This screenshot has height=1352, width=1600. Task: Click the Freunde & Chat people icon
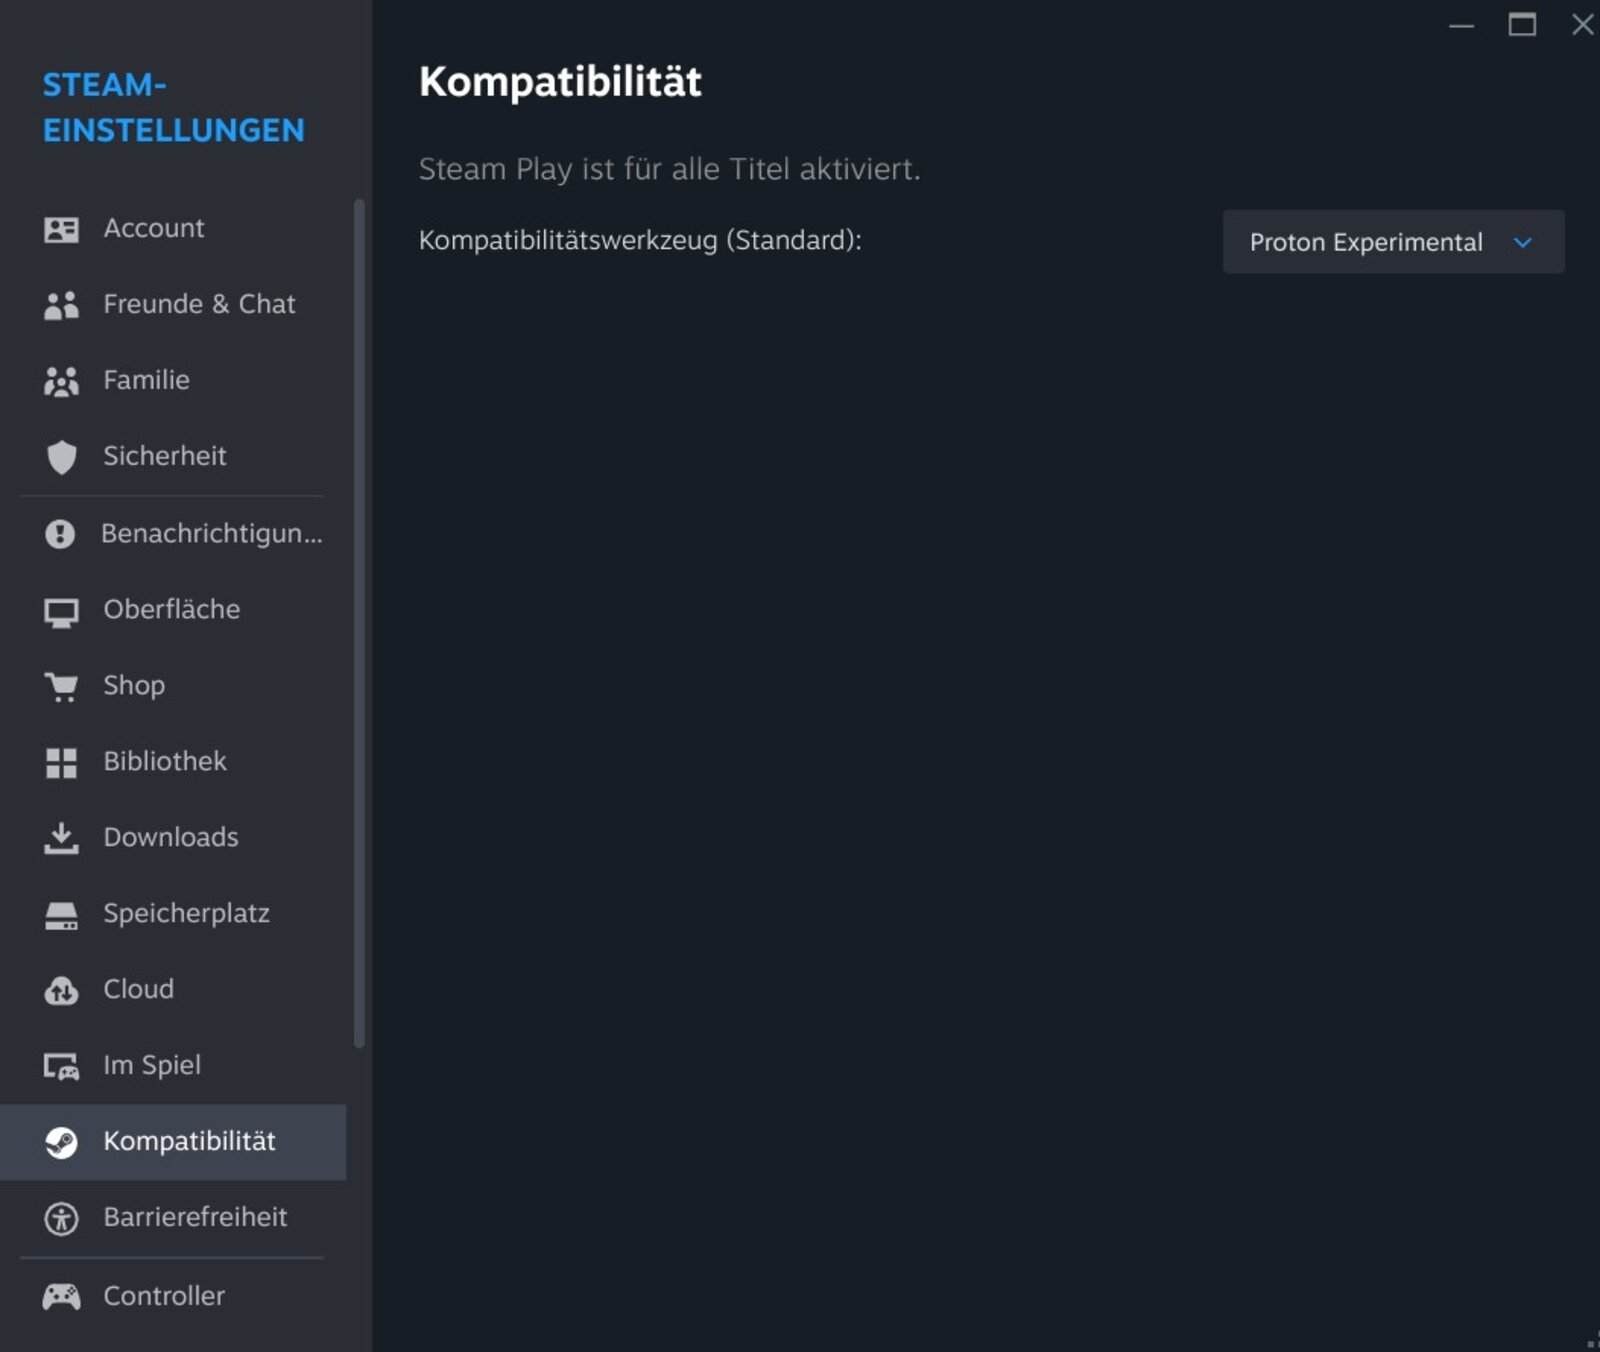pos(61,305)
